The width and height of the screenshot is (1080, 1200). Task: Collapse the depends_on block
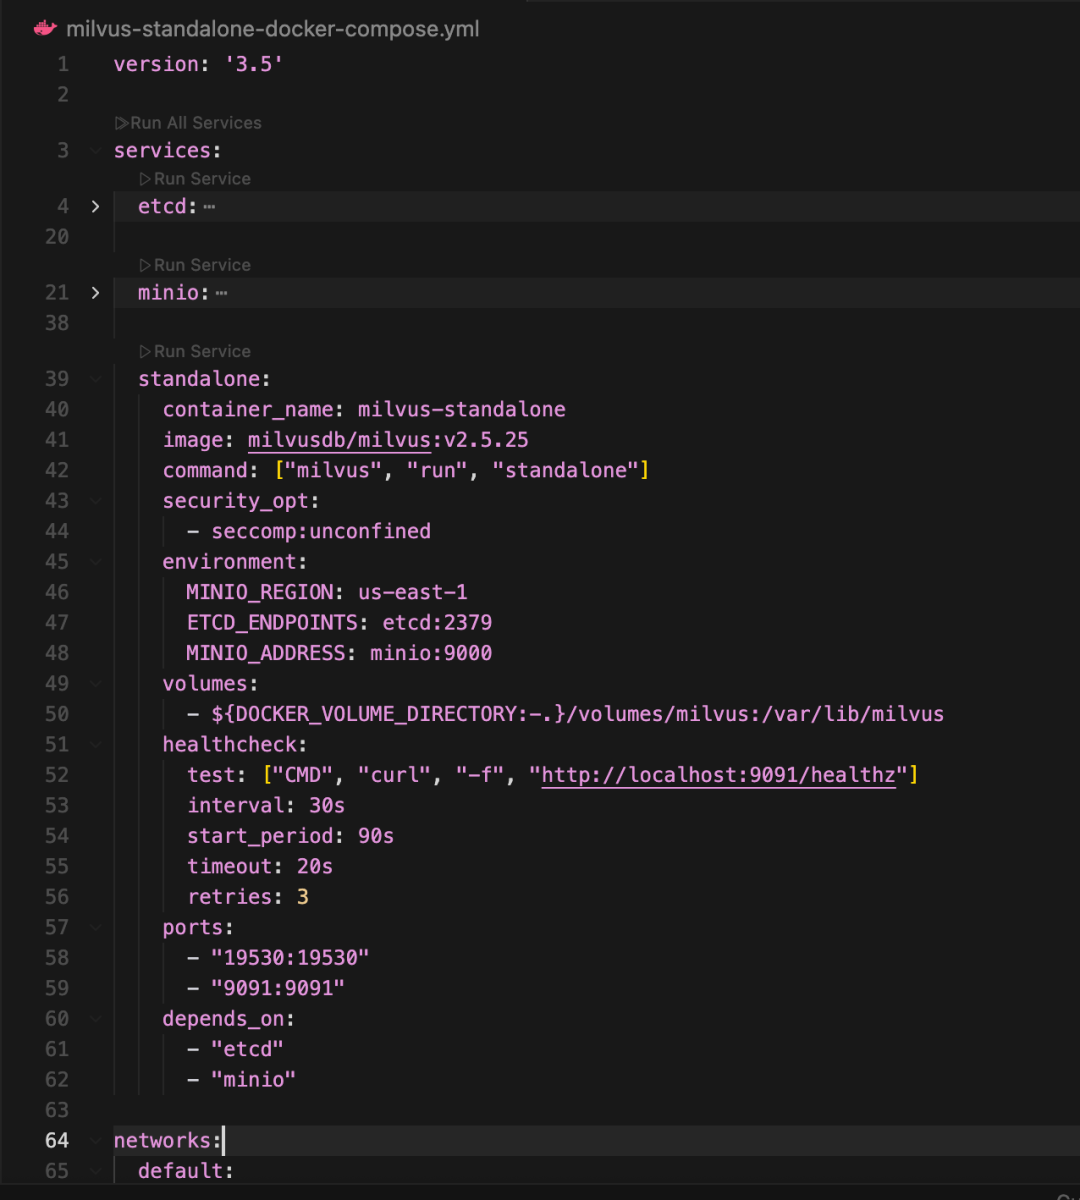(x=95, y=1018)
